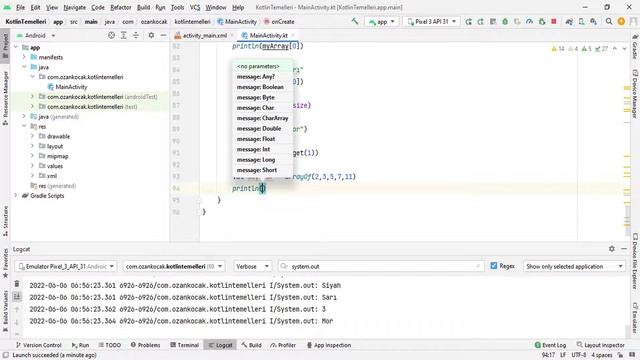The height and width of the screenshot is (360, 640).
Task: Click the Select Opened File target icon
Action: (111, 36)
